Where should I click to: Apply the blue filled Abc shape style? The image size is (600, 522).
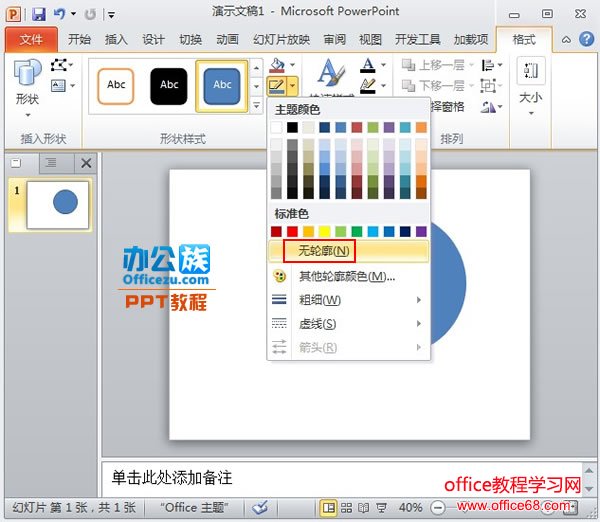point(222,86)
